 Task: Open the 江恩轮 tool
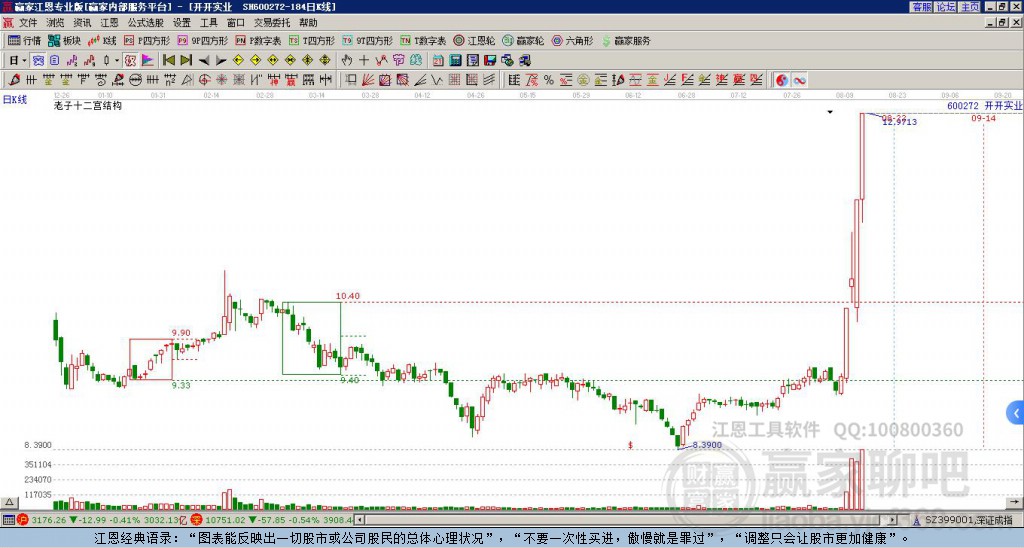(474, 40)
